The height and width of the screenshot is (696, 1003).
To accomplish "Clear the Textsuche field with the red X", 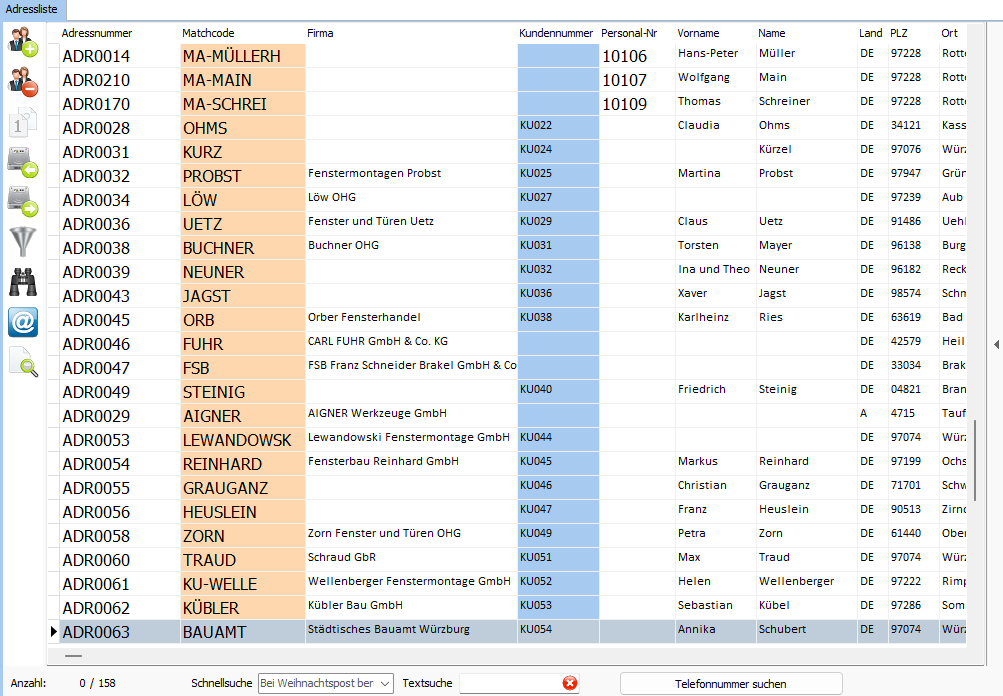I will 570,683.
